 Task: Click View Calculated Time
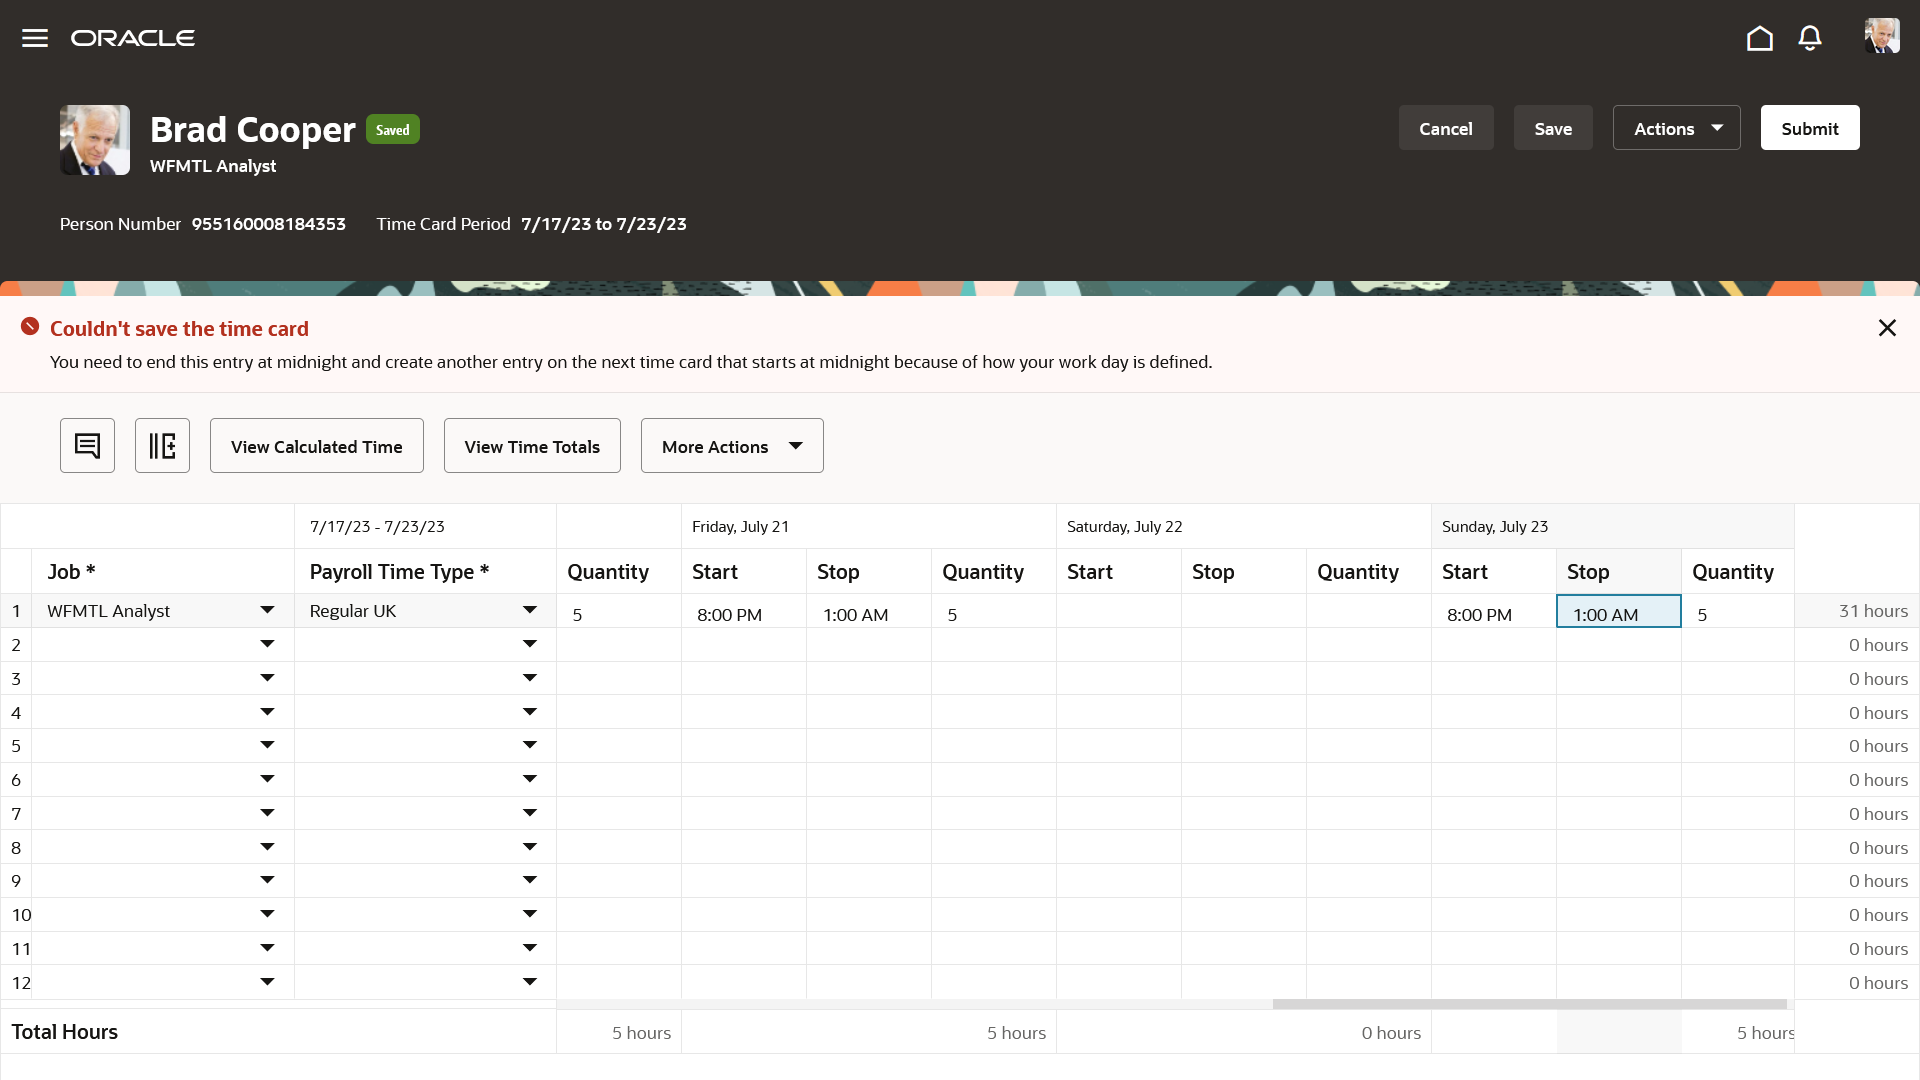[316, 445]
